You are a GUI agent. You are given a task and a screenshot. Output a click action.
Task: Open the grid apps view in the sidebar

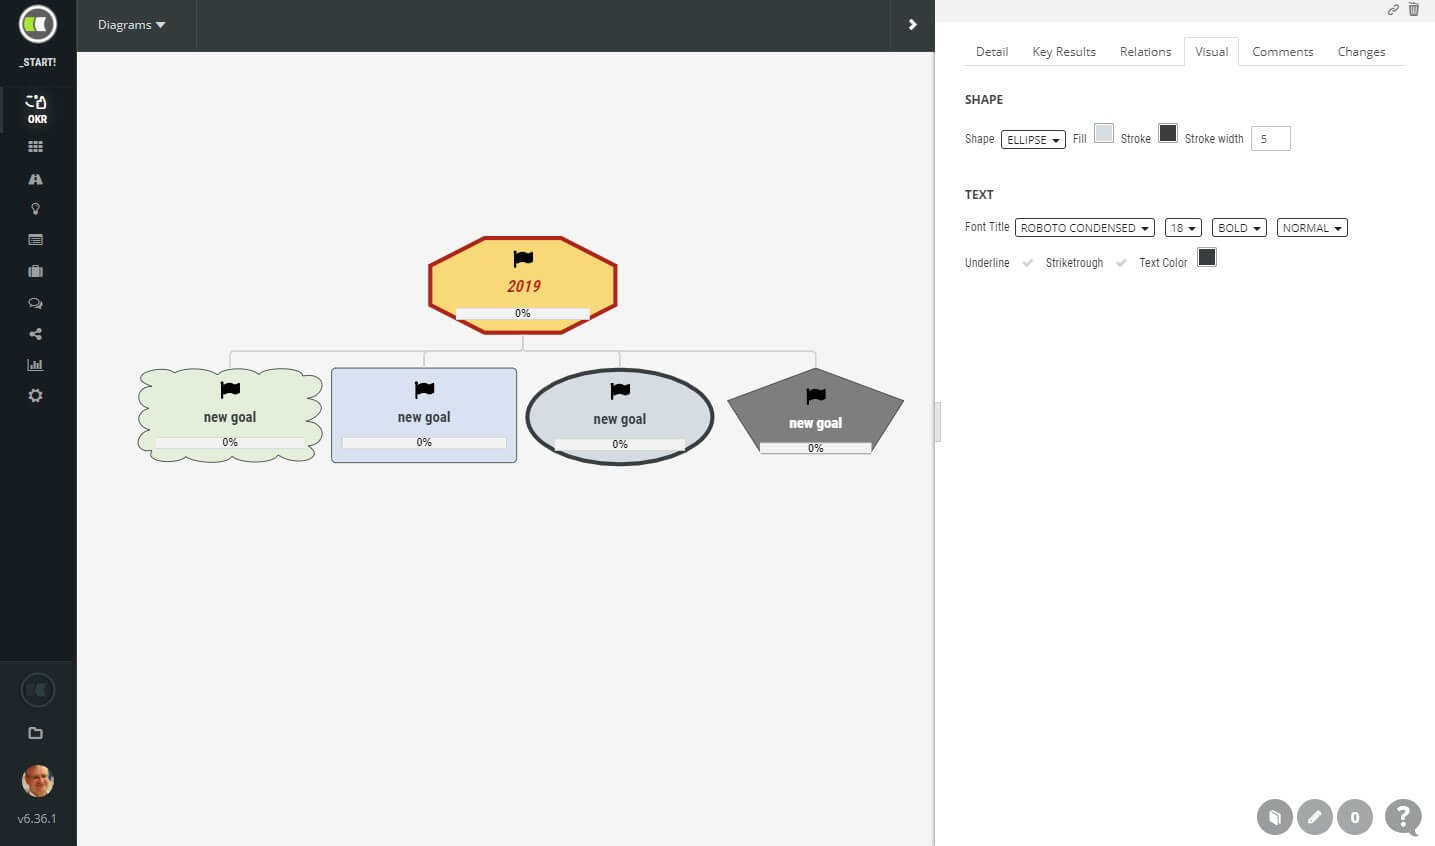coord(35,146)
